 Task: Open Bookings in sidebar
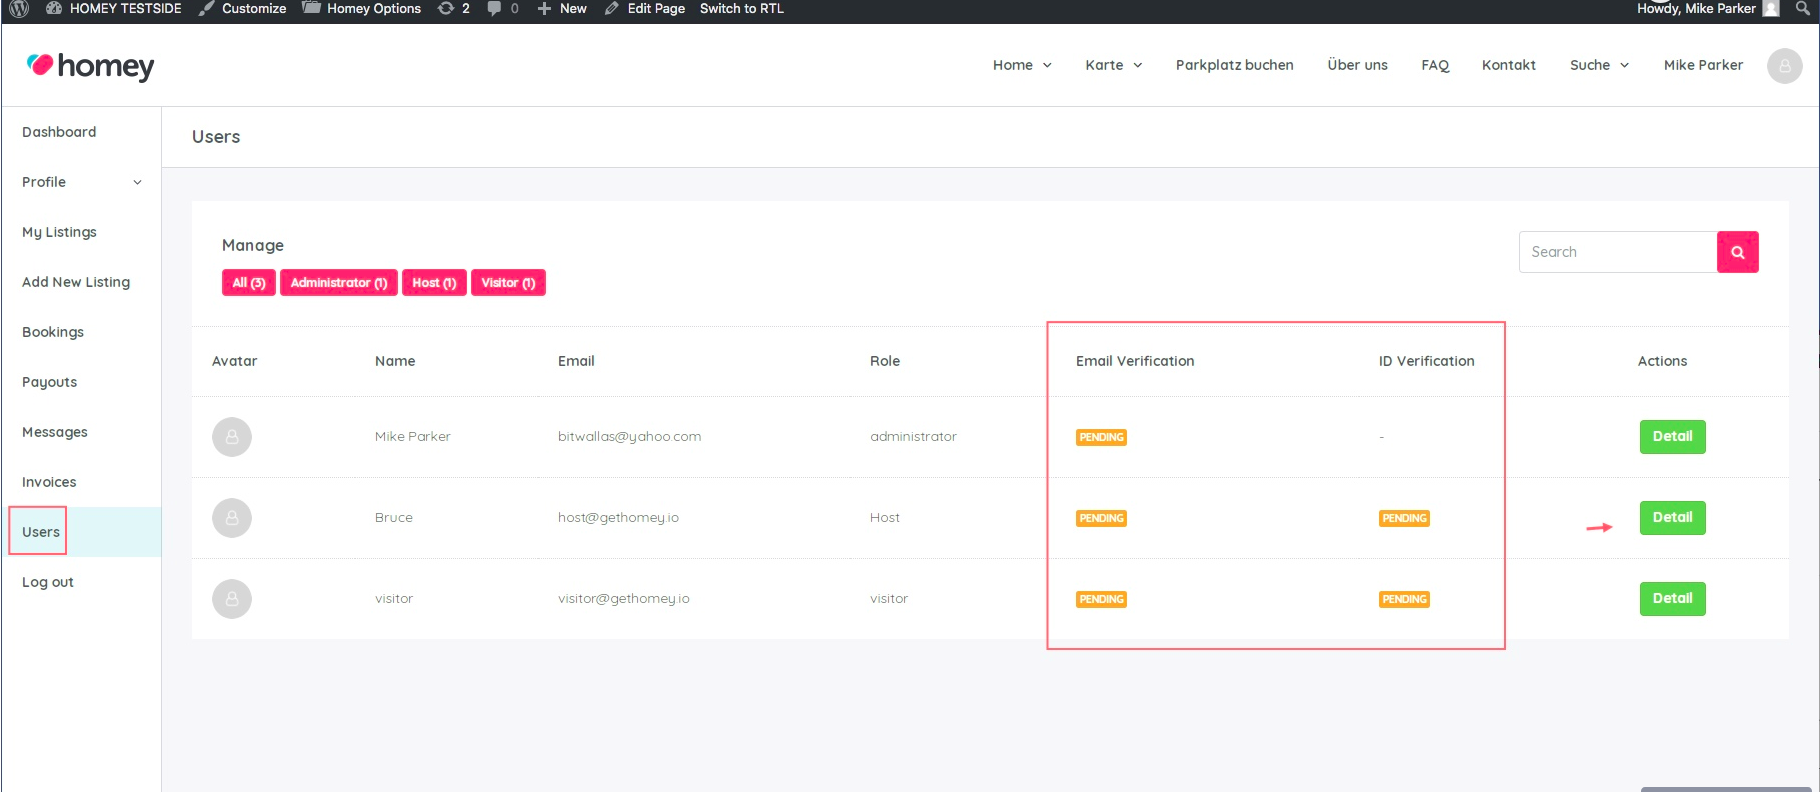pyautogui.click(x=53, y=332)
